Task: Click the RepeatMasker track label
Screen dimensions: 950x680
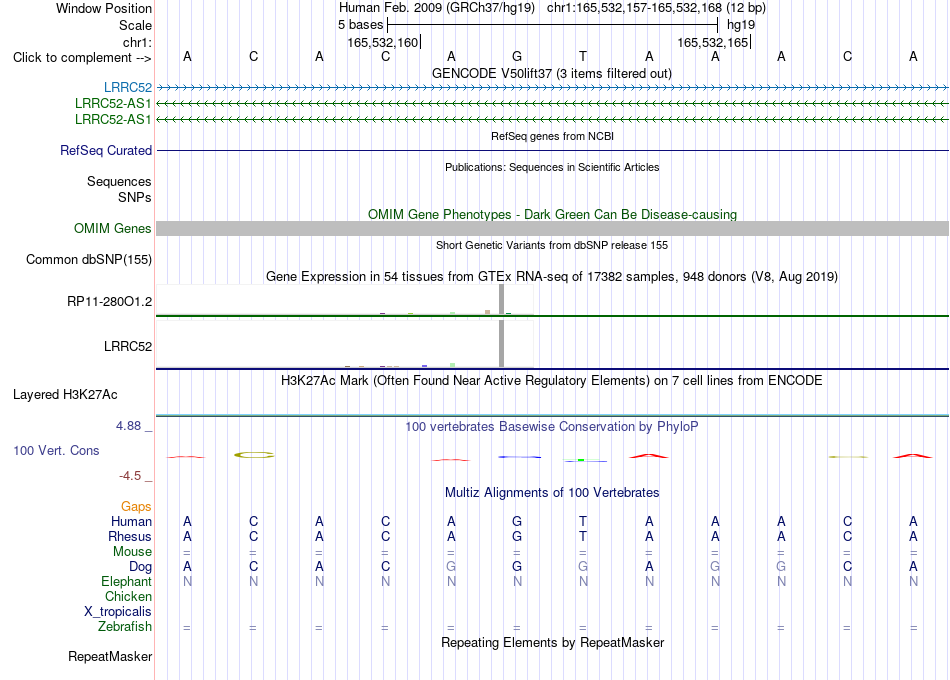Action: pos(110,656)
